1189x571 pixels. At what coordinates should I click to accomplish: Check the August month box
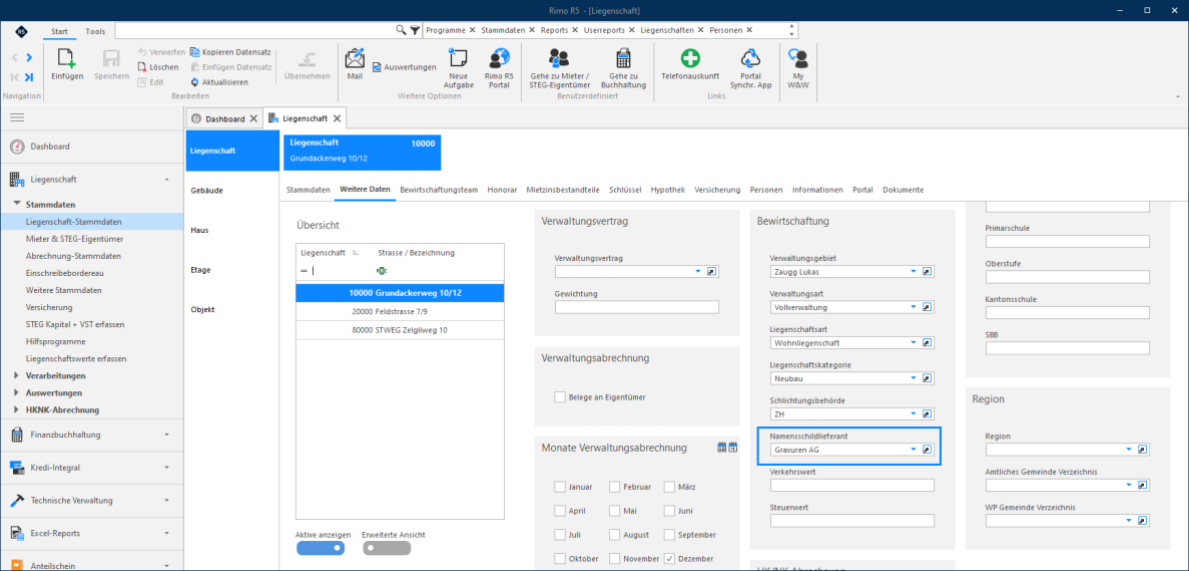[615, 535]
